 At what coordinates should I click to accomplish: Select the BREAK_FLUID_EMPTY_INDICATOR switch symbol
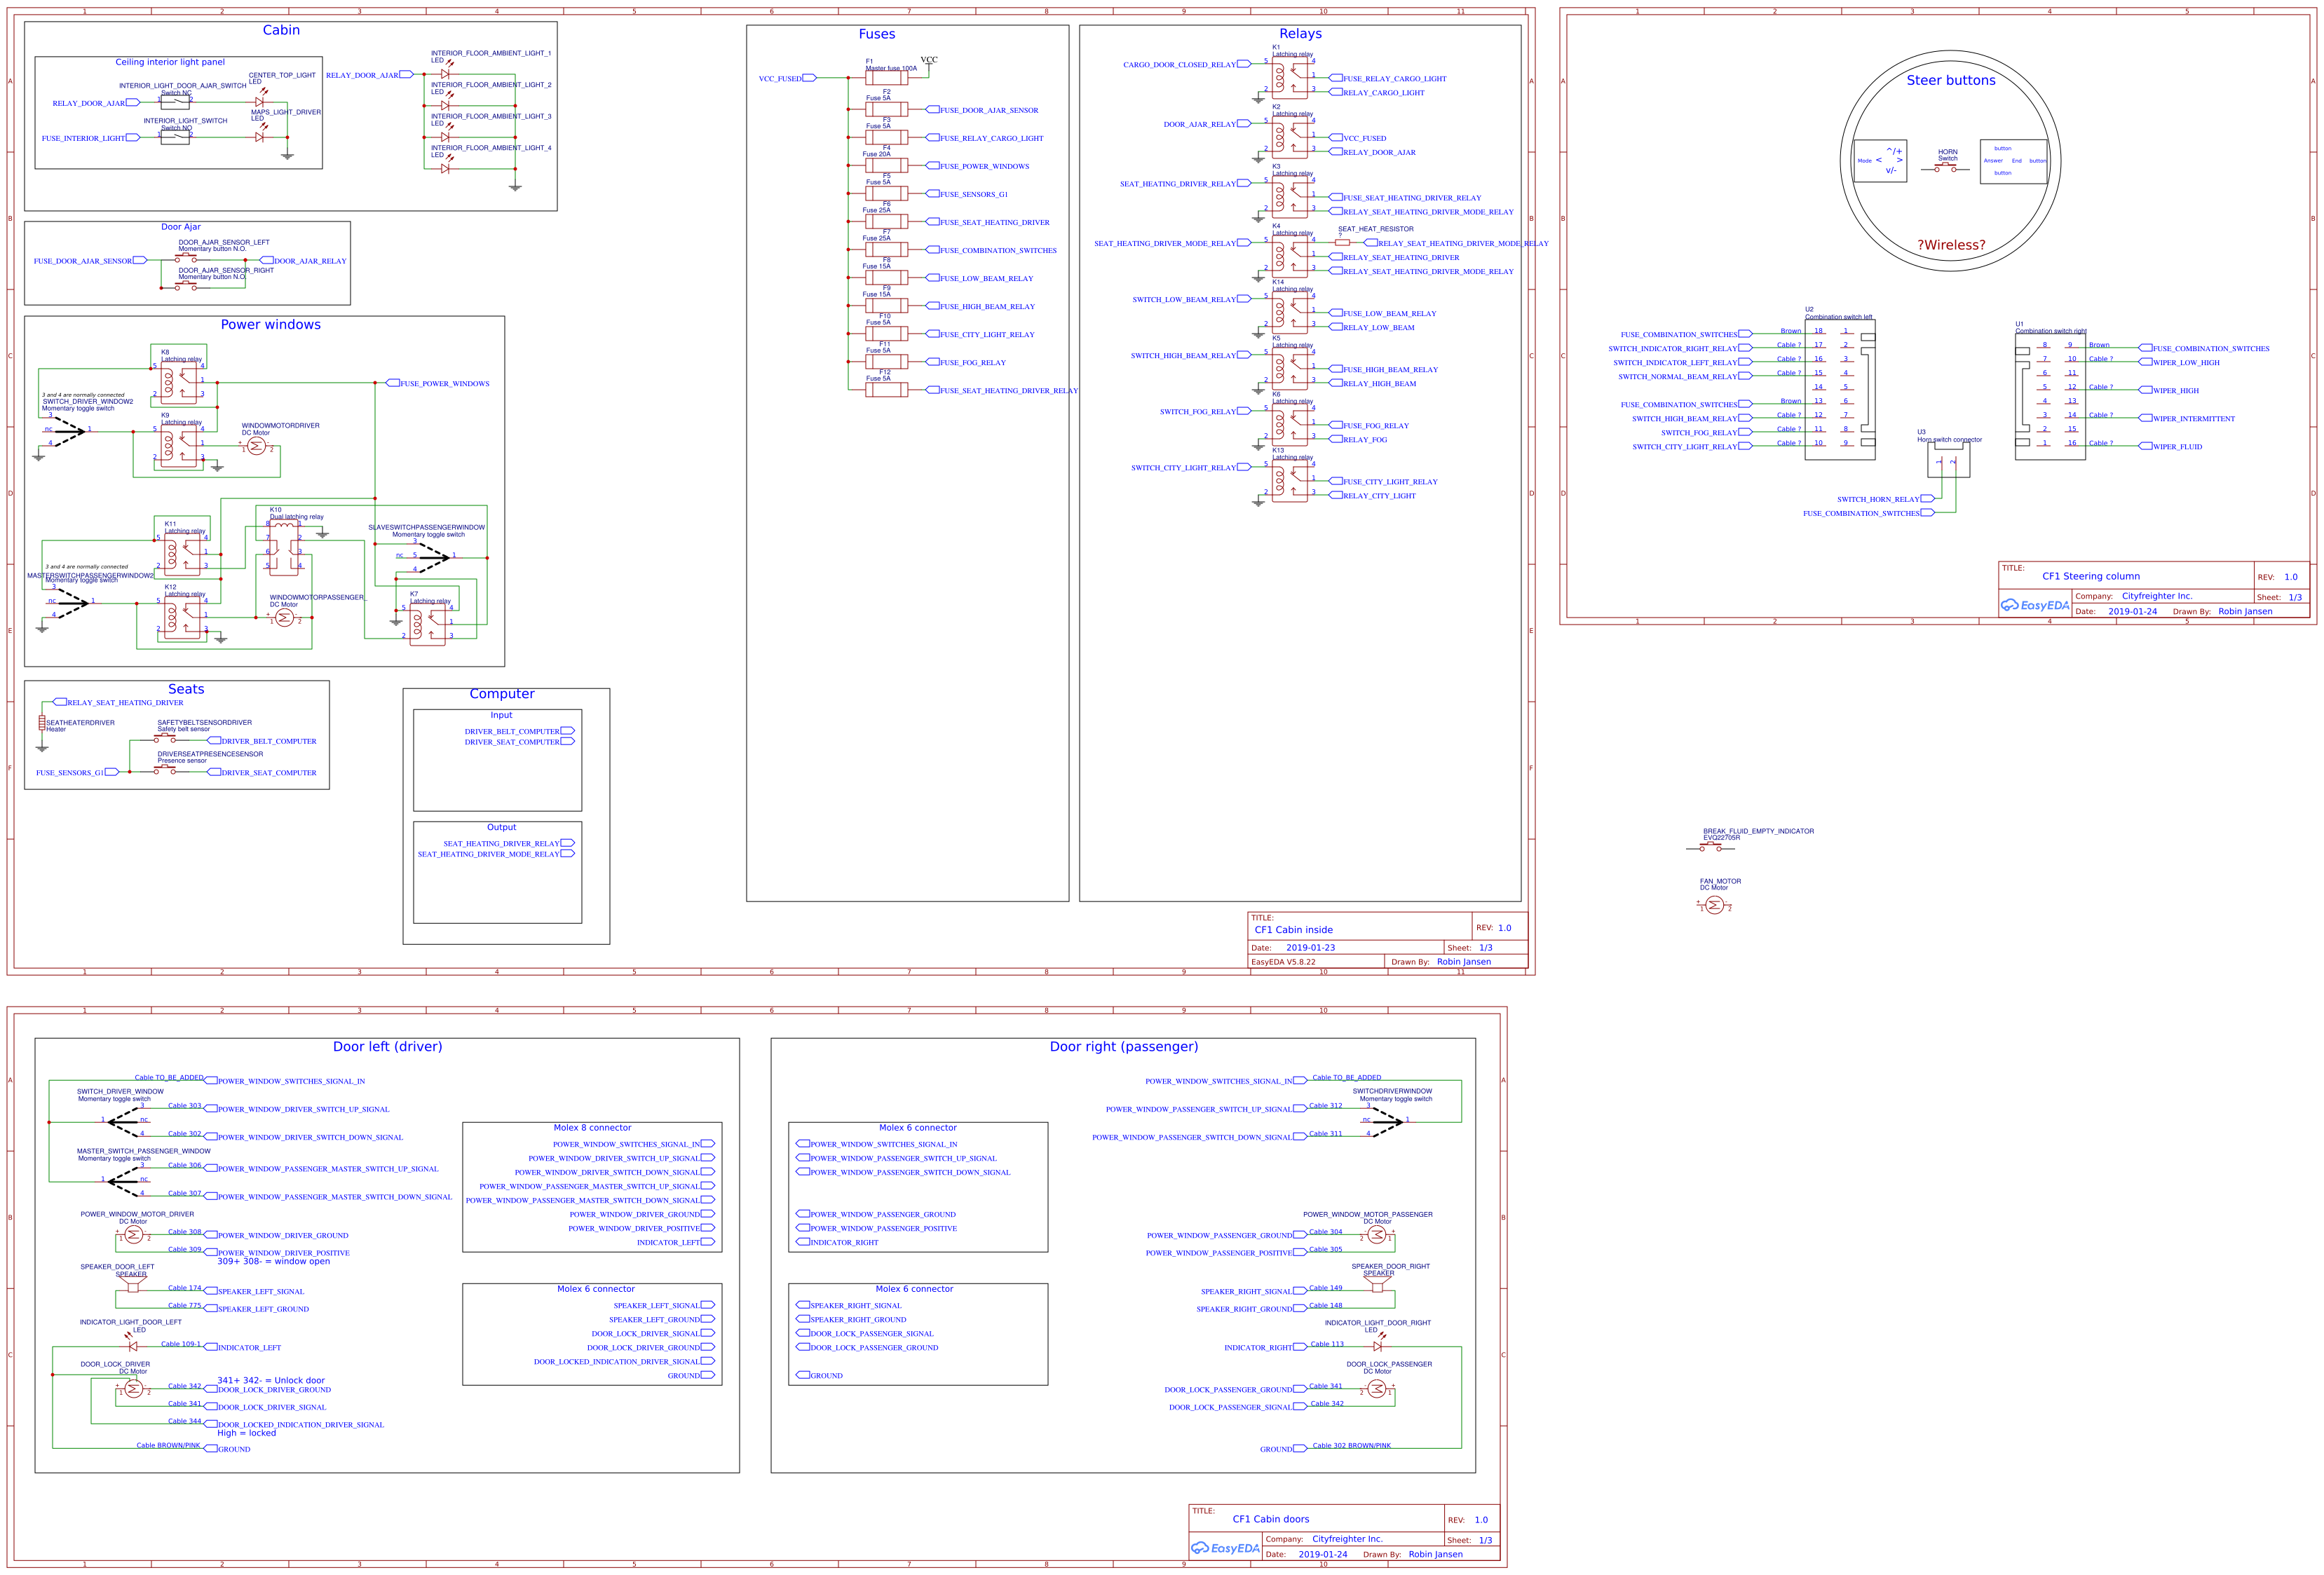1710,847
